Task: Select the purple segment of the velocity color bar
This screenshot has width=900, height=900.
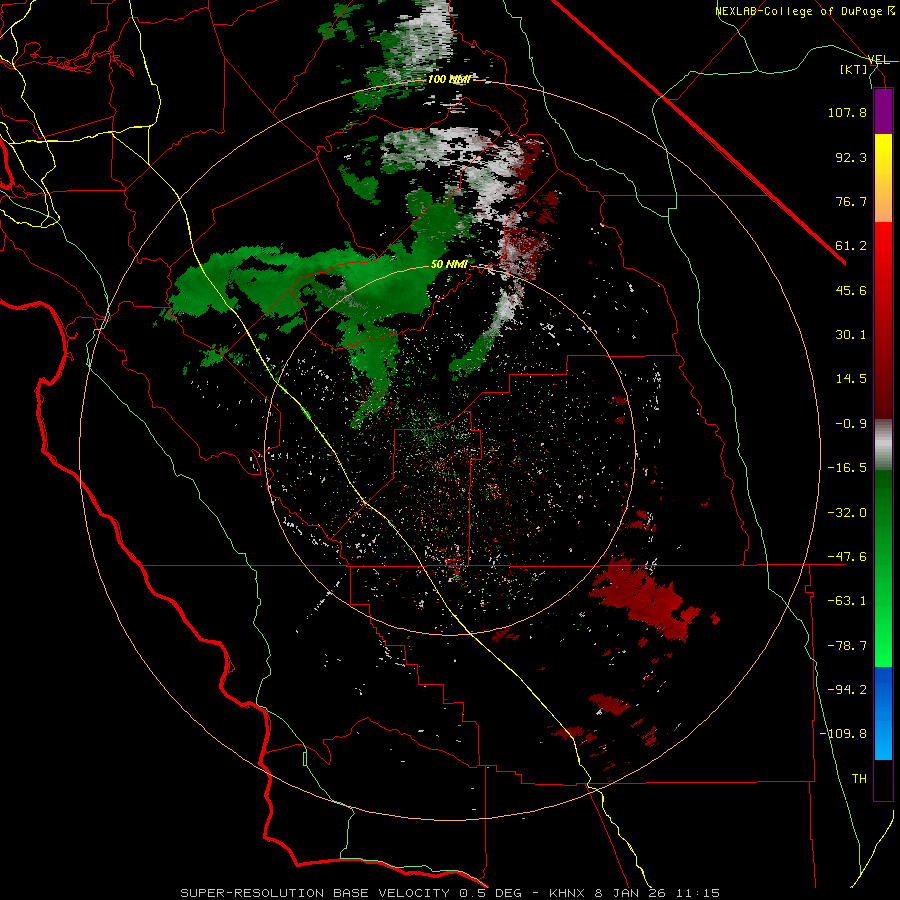Action: 883,111
